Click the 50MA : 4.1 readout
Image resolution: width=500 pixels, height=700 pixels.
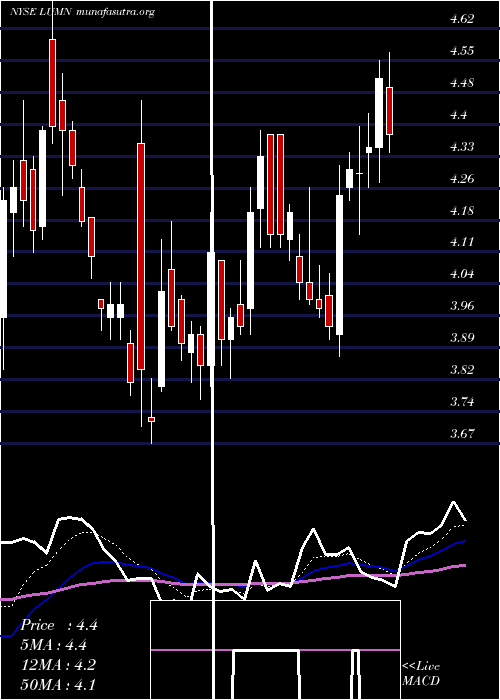pyautogui.click(x=58, y=684)
